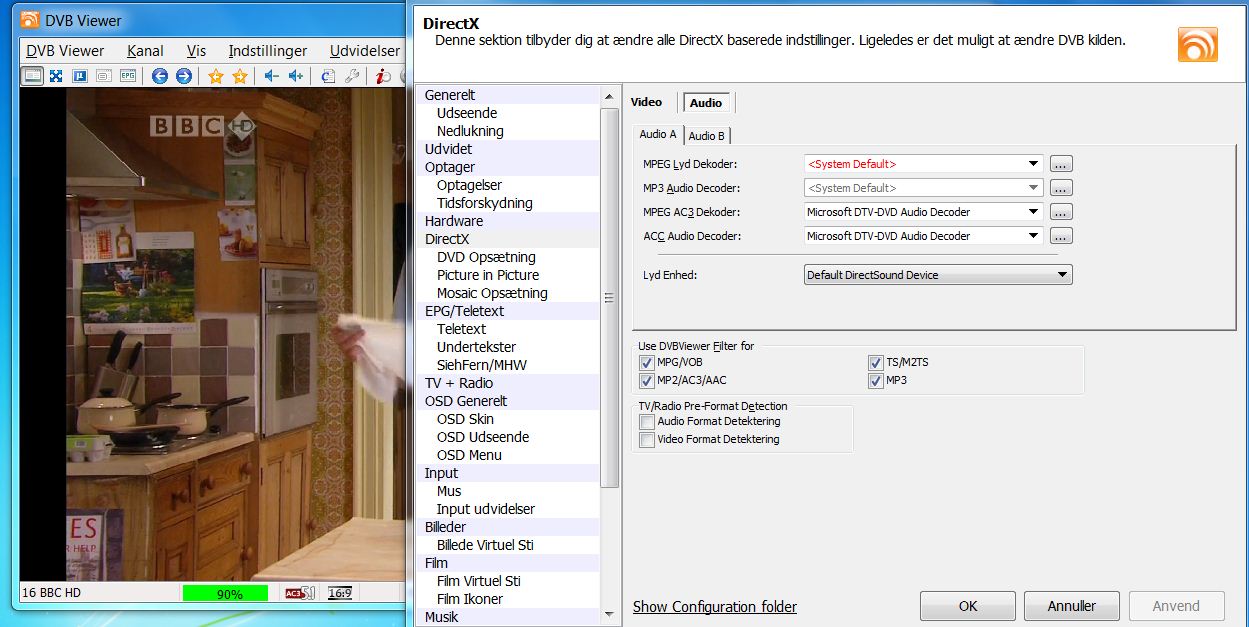Click the blue μ toolbar icon

click(79, 76)
